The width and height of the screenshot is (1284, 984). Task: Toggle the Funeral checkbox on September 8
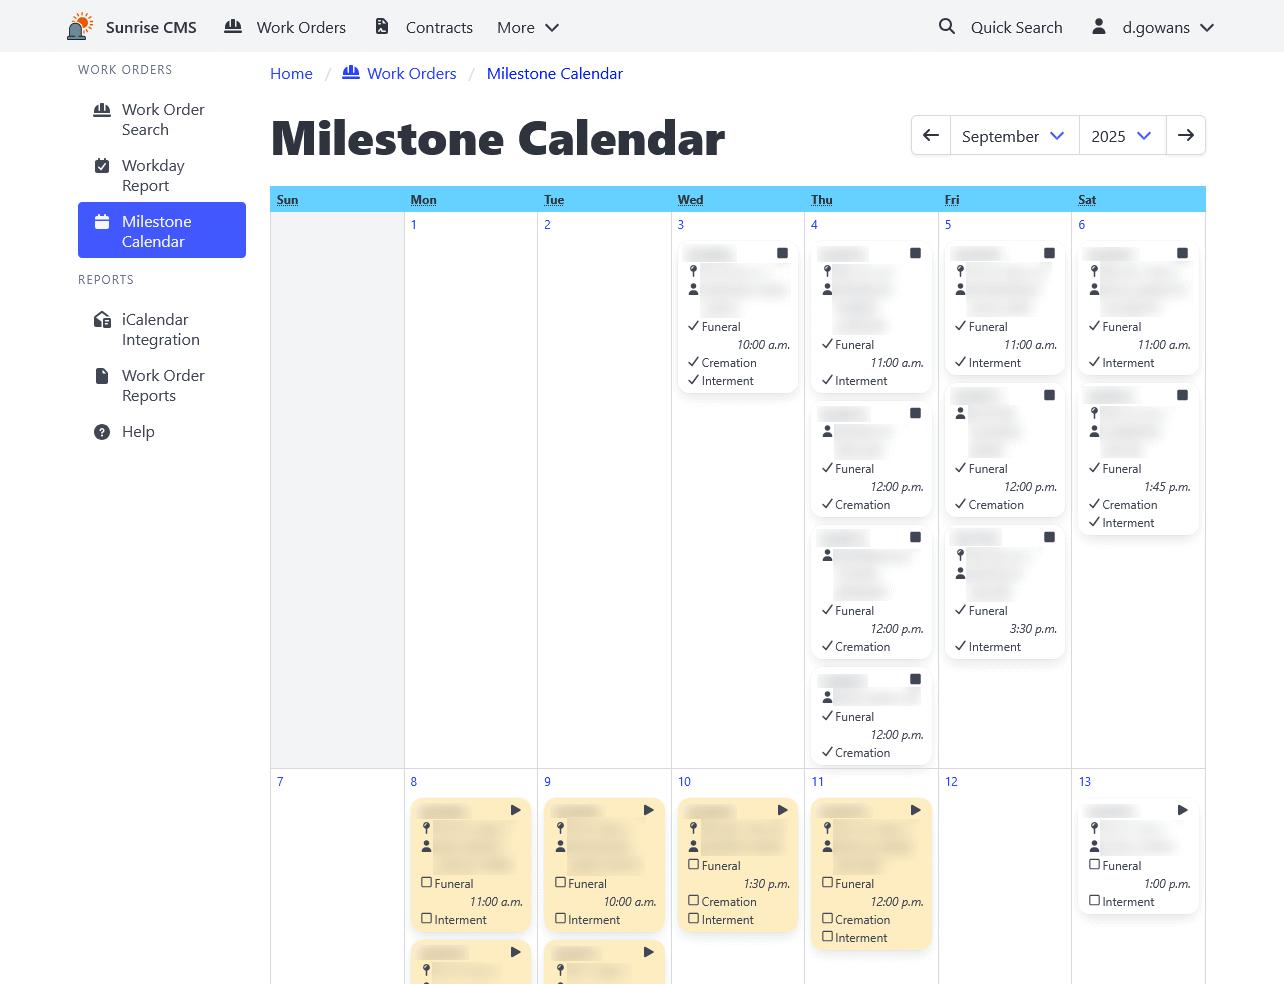tap(427, 883)
